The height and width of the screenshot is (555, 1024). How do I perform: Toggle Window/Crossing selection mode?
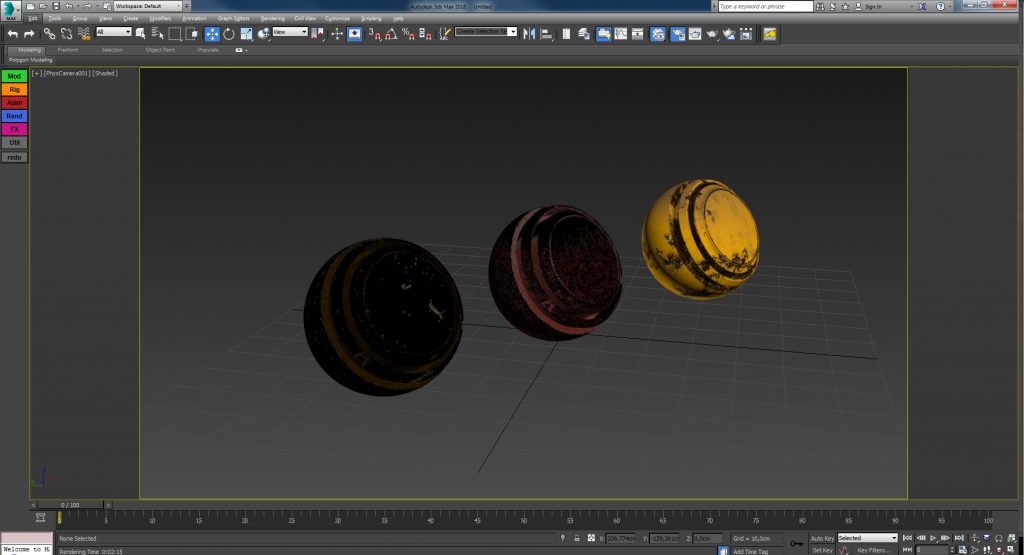click(191, 34)
